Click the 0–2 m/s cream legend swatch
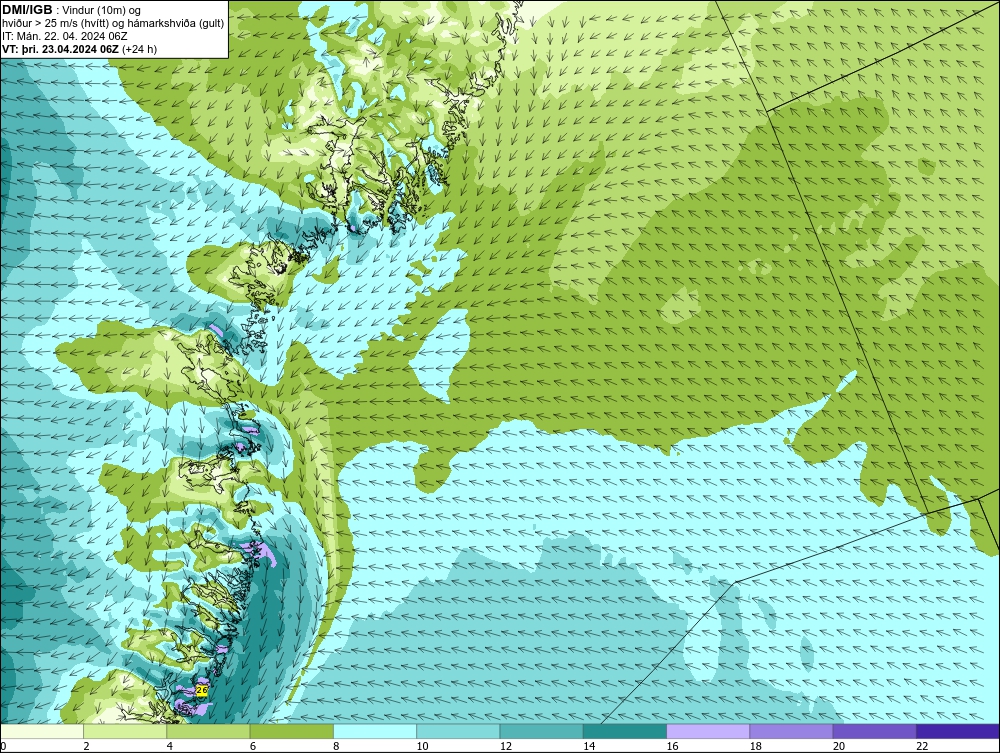 coord(42,731)
